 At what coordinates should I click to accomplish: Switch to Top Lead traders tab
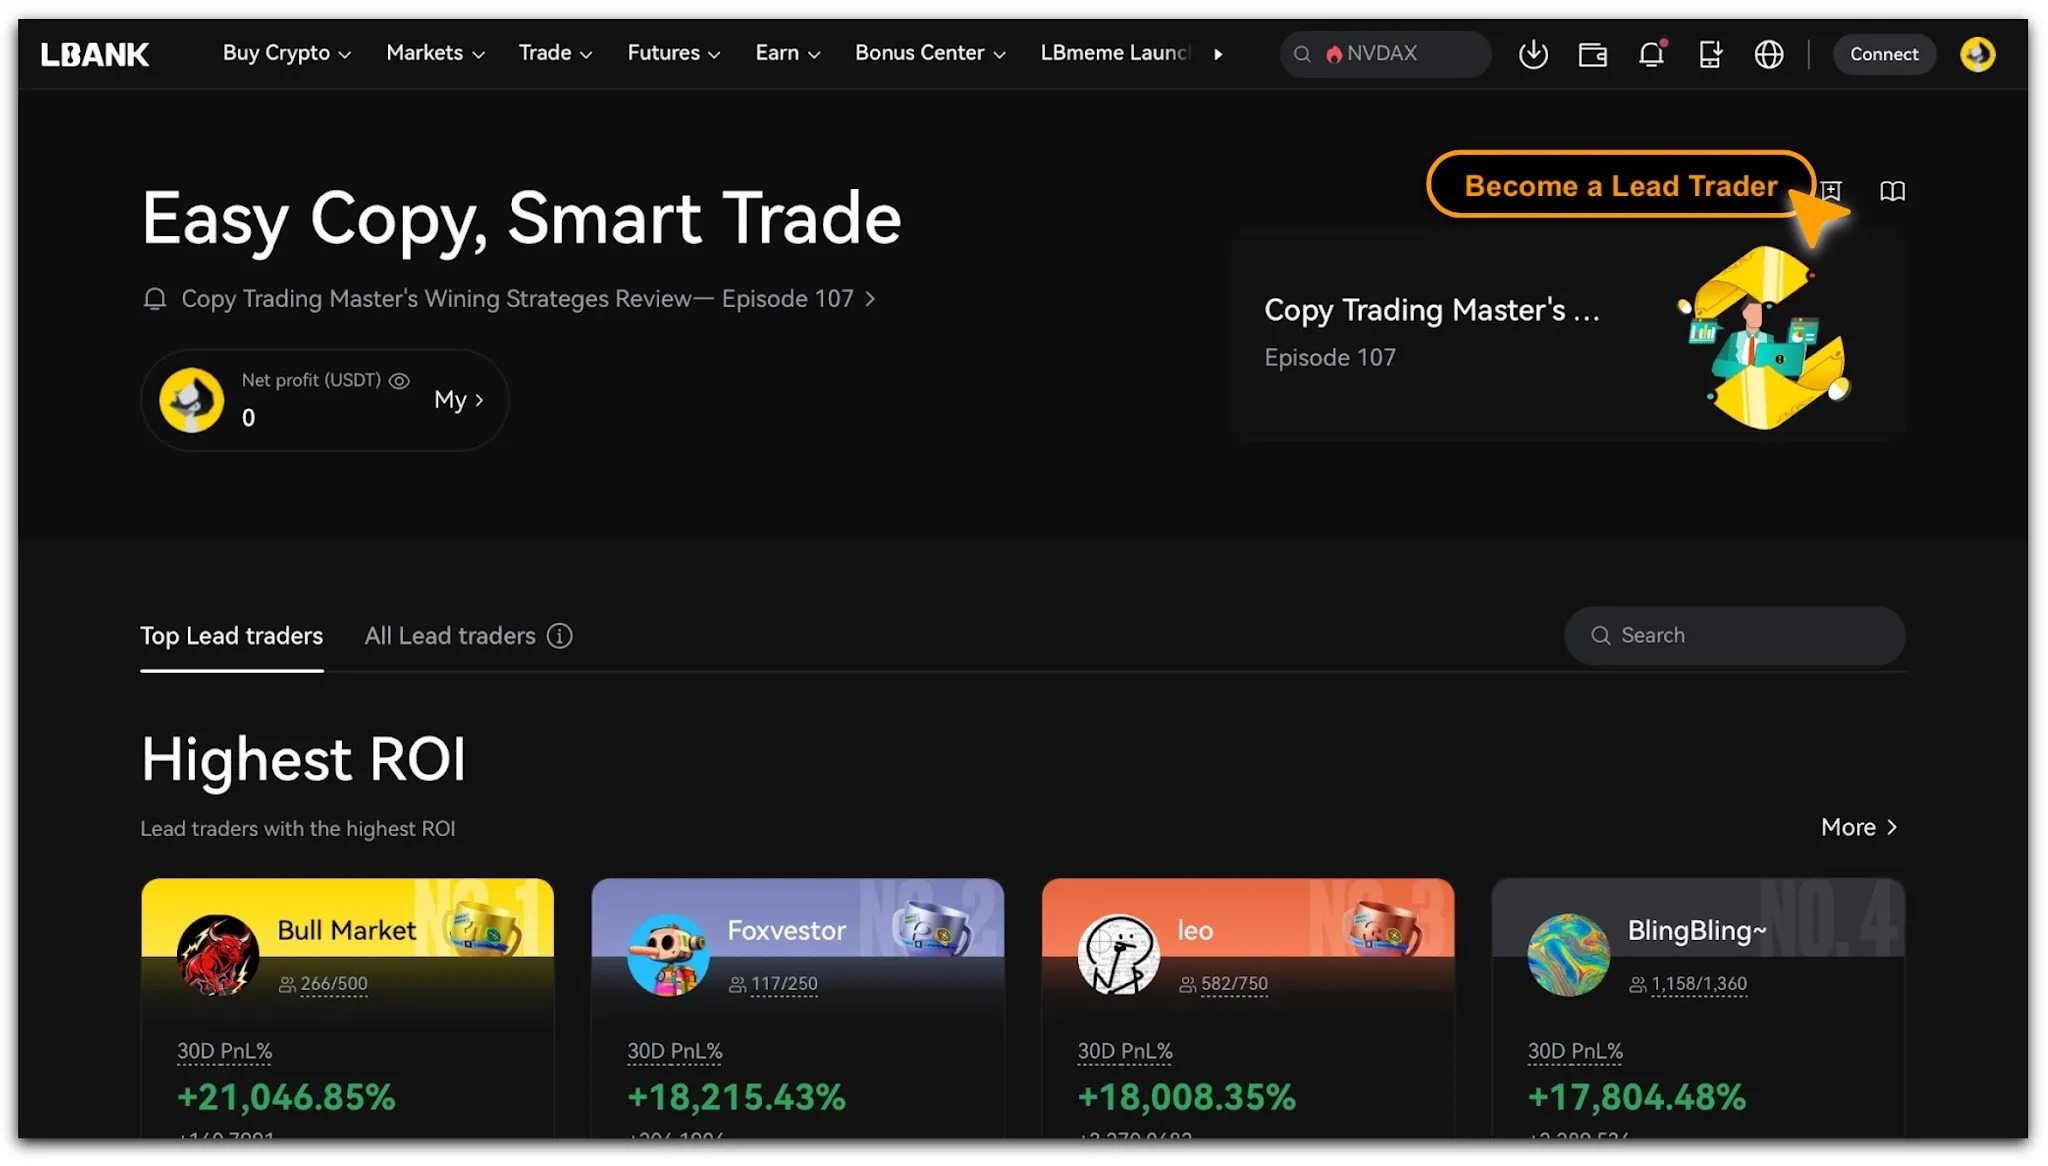[231, 636]
